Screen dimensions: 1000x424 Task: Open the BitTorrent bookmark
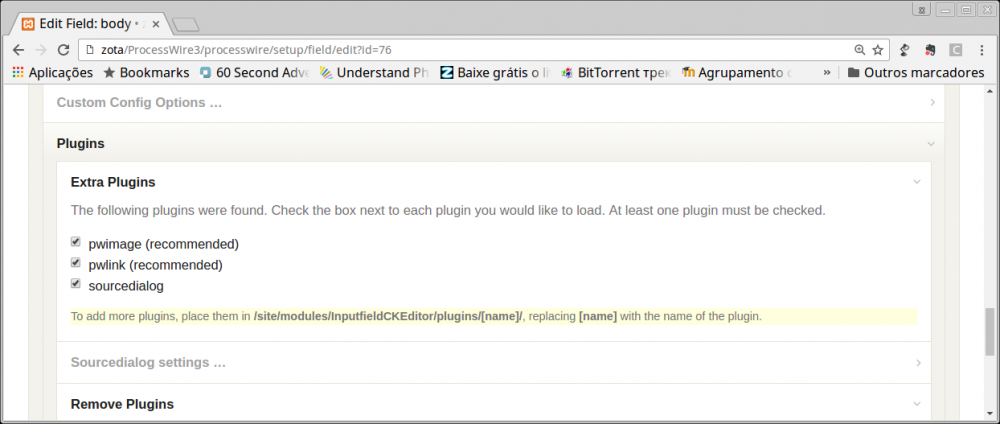pos(616,73)
